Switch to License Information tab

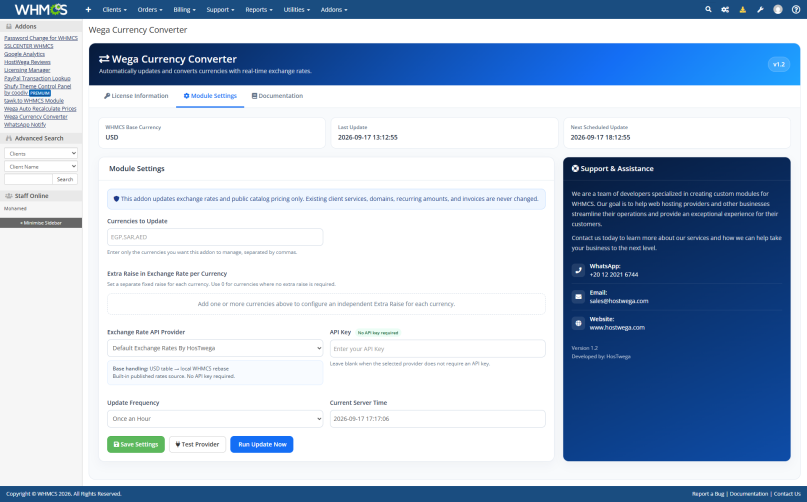point(136,96)
